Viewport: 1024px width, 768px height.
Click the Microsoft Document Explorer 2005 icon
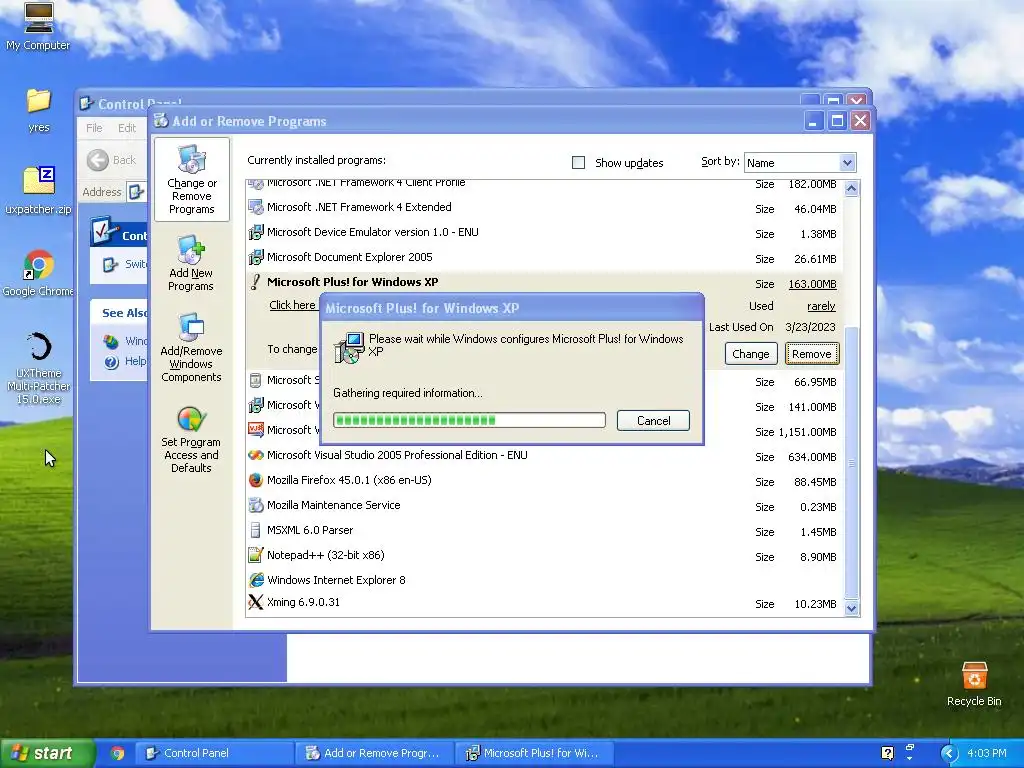256,257
